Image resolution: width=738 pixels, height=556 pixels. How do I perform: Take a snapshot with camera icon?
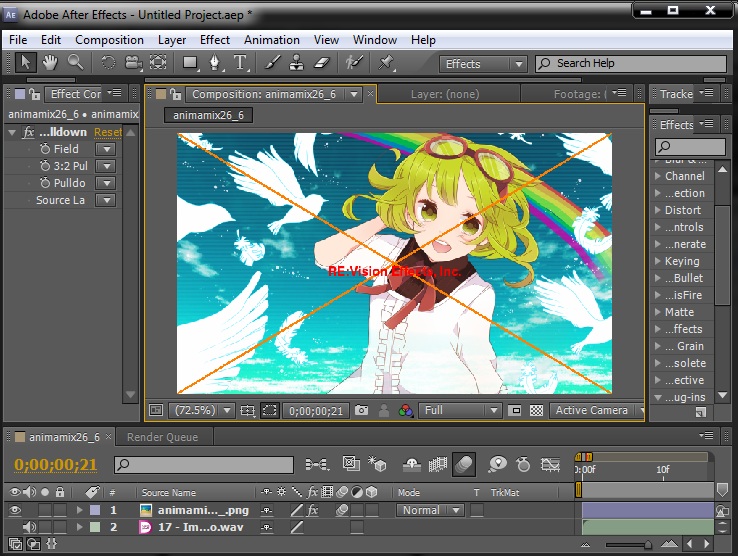(361, 411)
